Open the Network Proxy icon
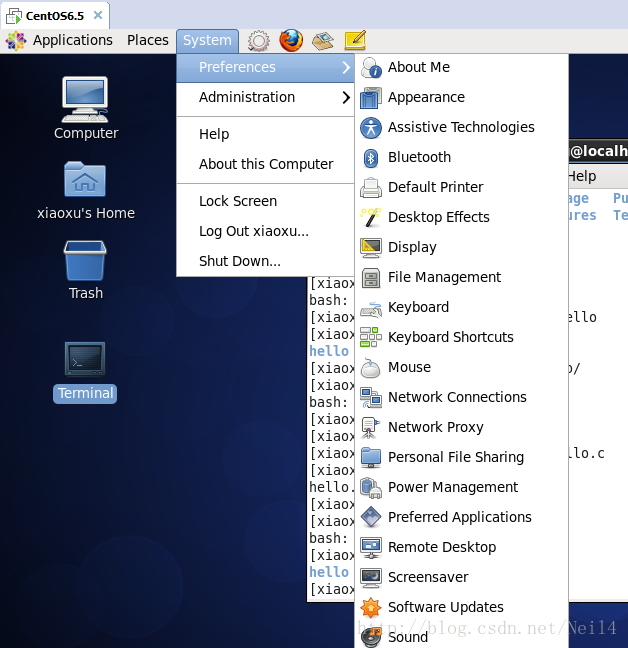The width and height of the screenshot is (628, 648). point(371,428)
